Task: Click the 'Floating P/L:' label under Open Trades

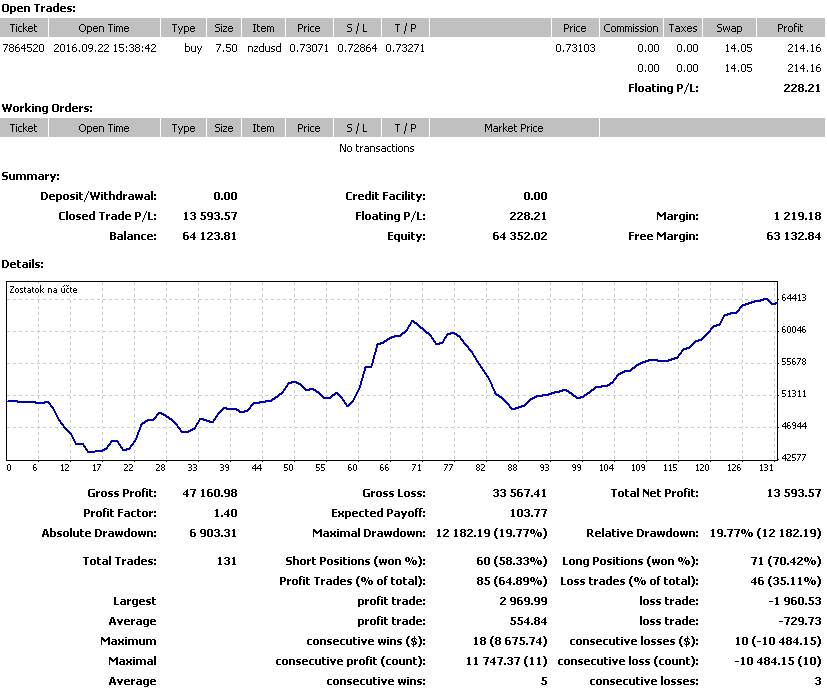Action: tap(663, 88)
